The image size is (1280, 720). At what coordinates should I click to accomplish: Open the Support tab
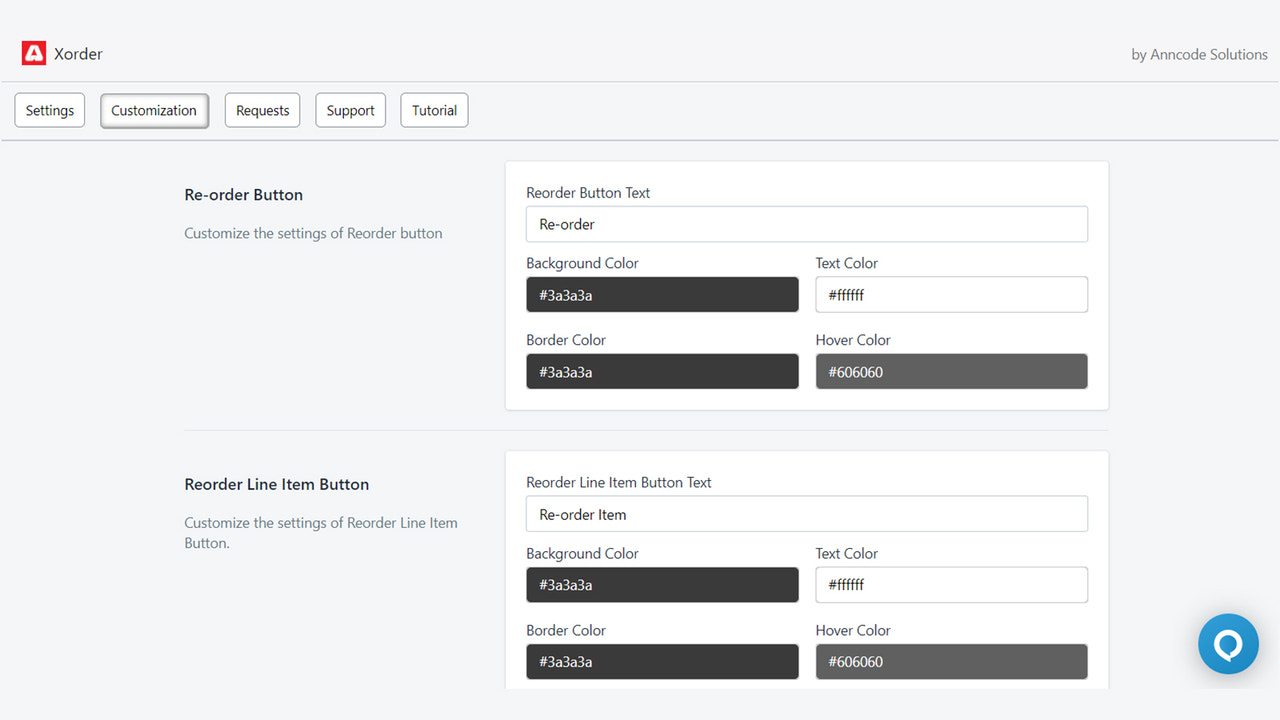350,110
